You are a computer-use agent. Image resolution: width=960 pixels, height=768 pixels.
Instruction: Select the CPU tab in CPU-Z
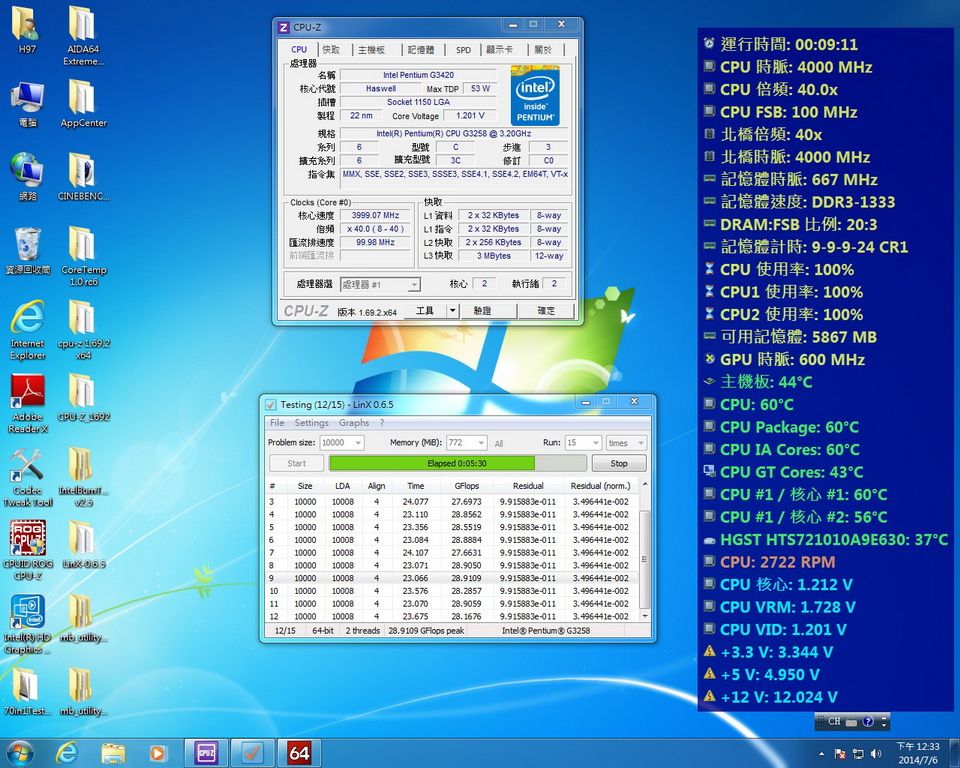tap(299, 50)
